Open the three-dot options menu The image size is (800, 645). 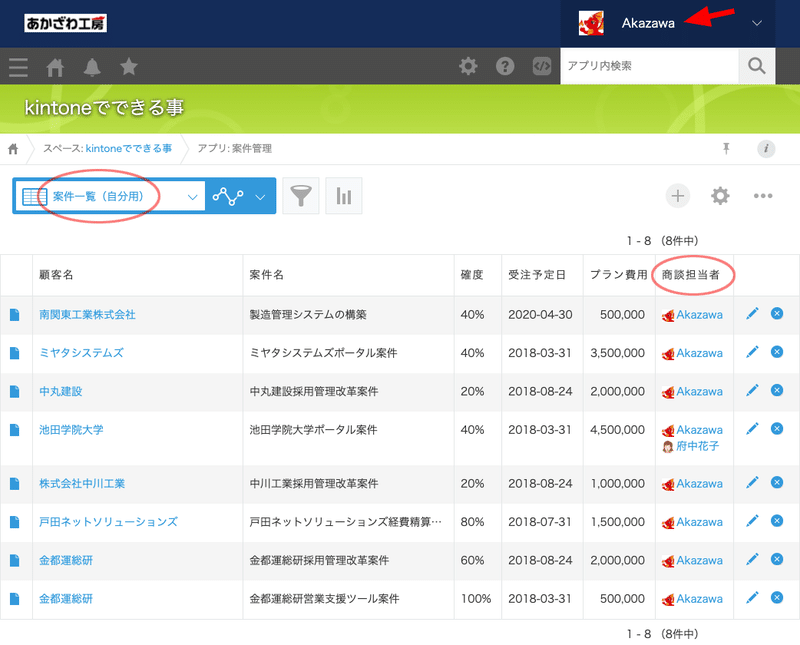[763, 196]
